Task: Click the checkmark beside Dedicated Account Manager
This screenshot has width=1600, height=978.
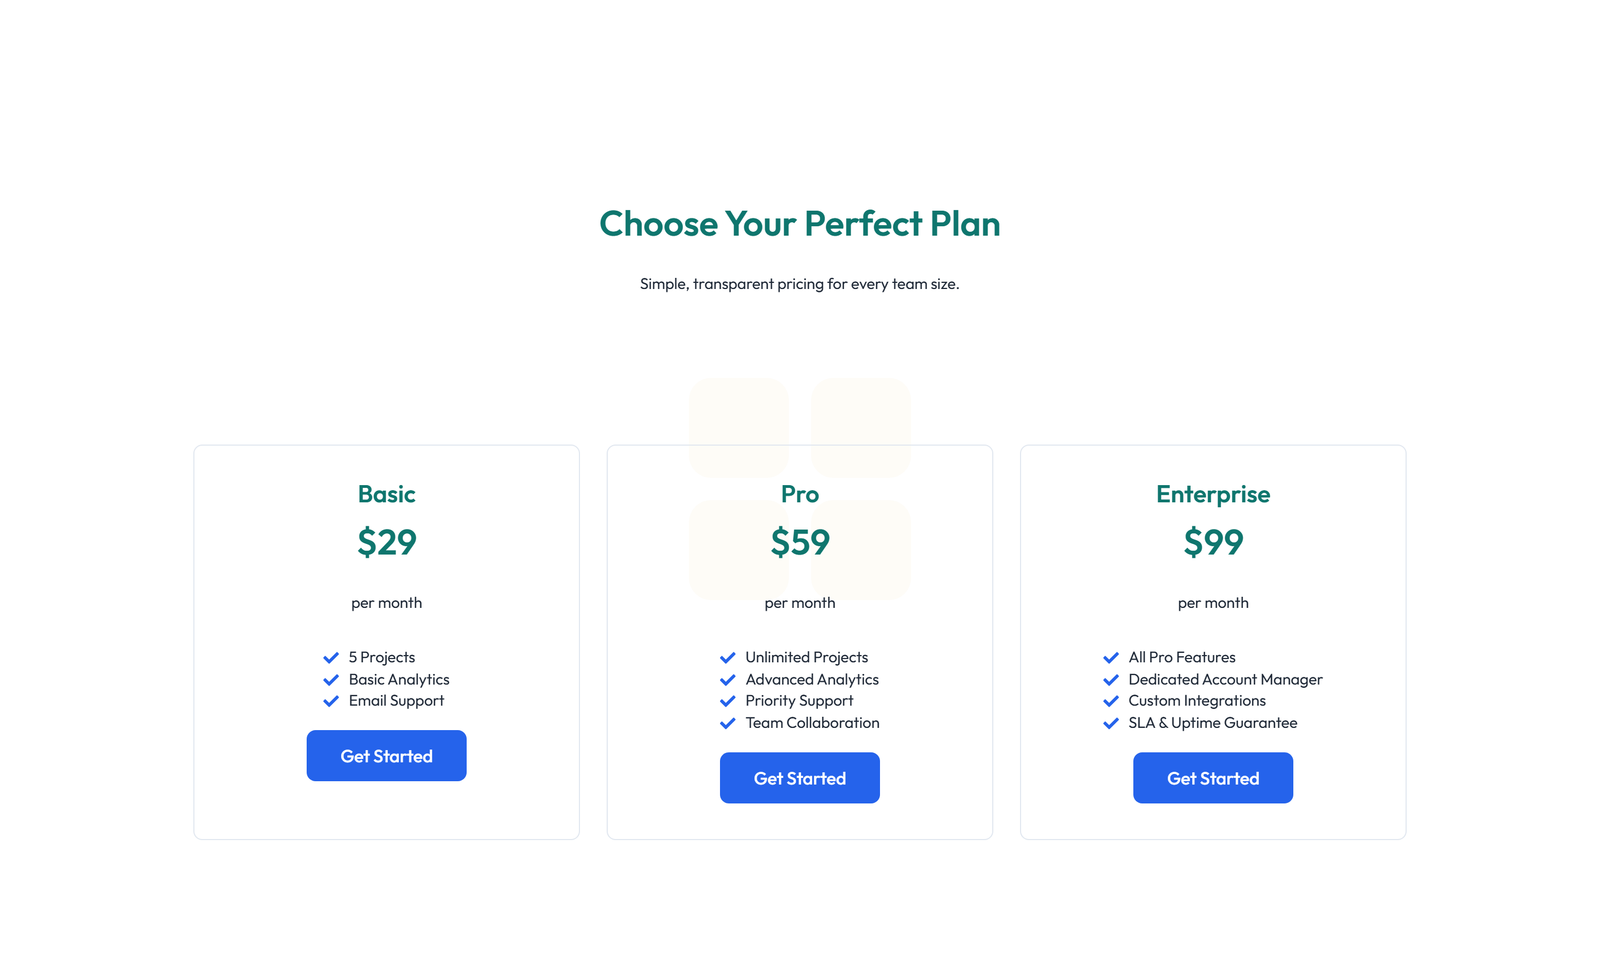Action: (1111, 679)
